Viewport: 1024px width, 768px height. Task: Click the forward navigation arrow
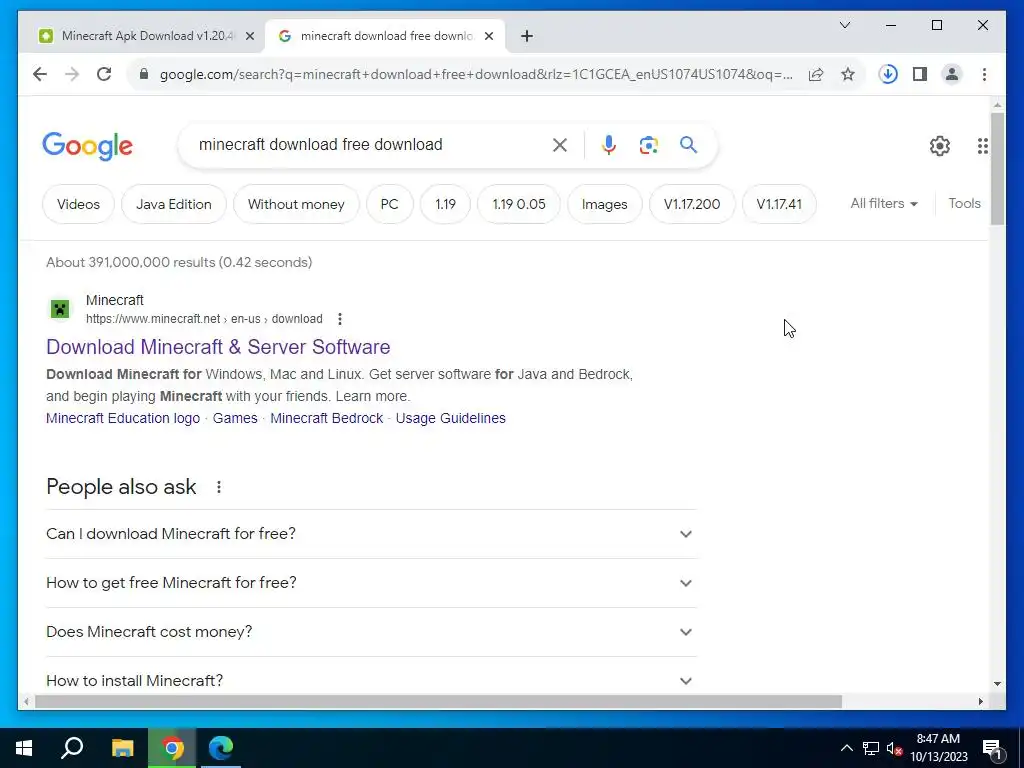pyautogui.click(x=72, y=74)
